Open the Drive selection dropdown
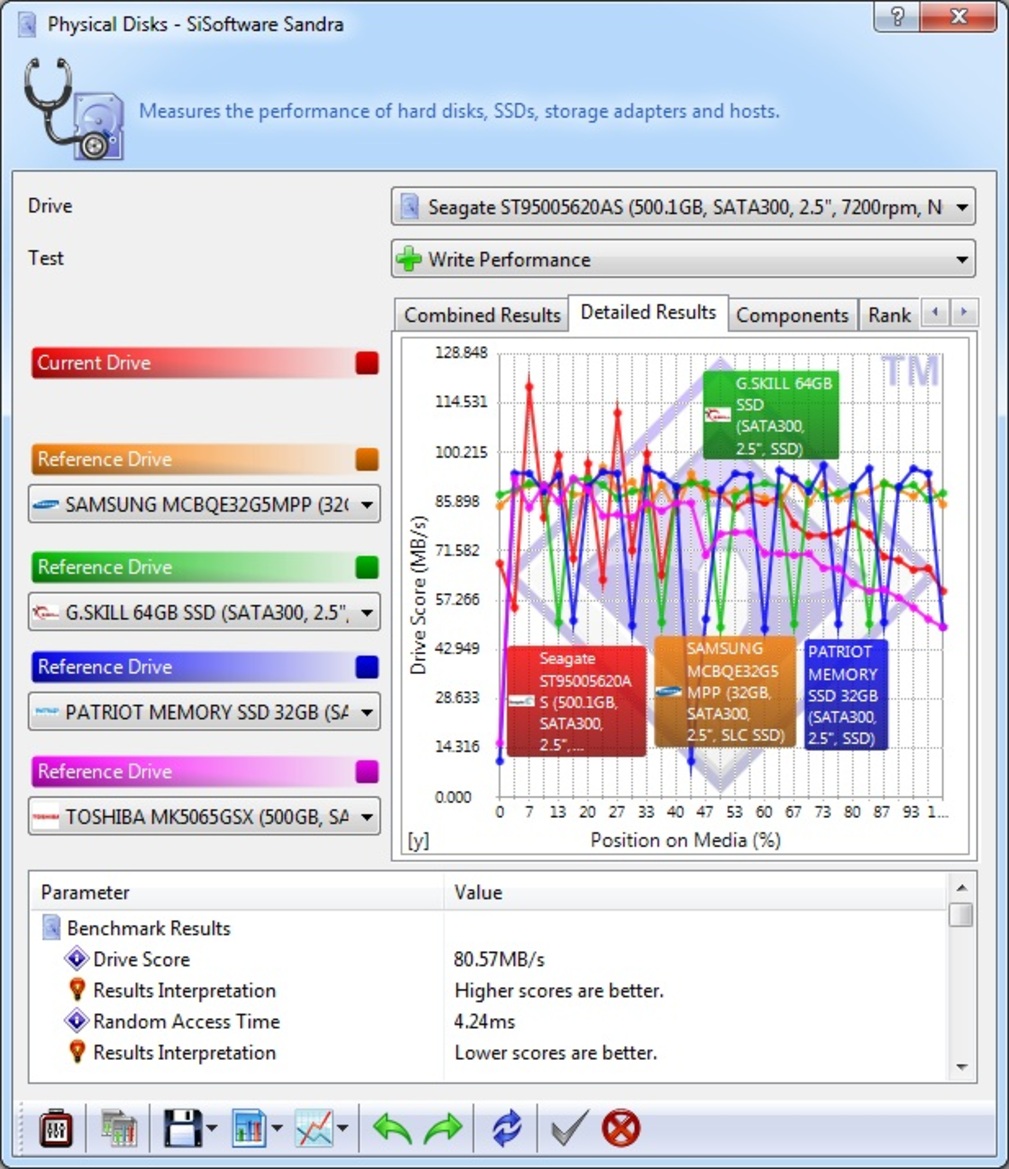The image size is (1009, 1169). [683, 207]
